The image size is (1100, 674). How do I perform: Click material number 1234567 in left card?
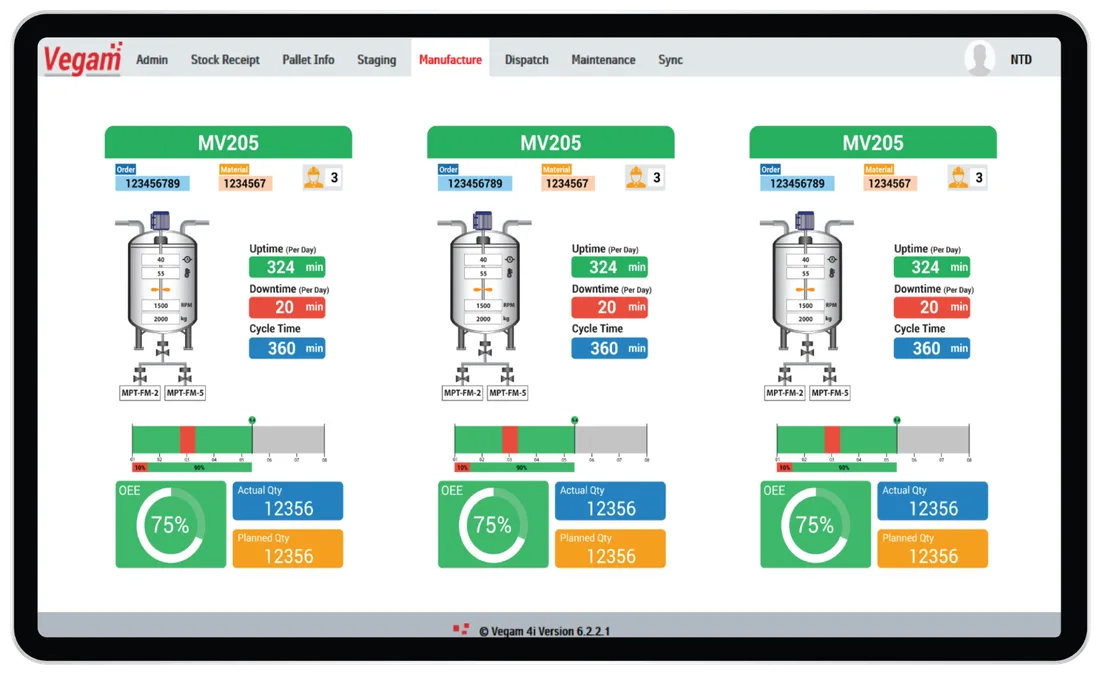(x=245, y=184)
